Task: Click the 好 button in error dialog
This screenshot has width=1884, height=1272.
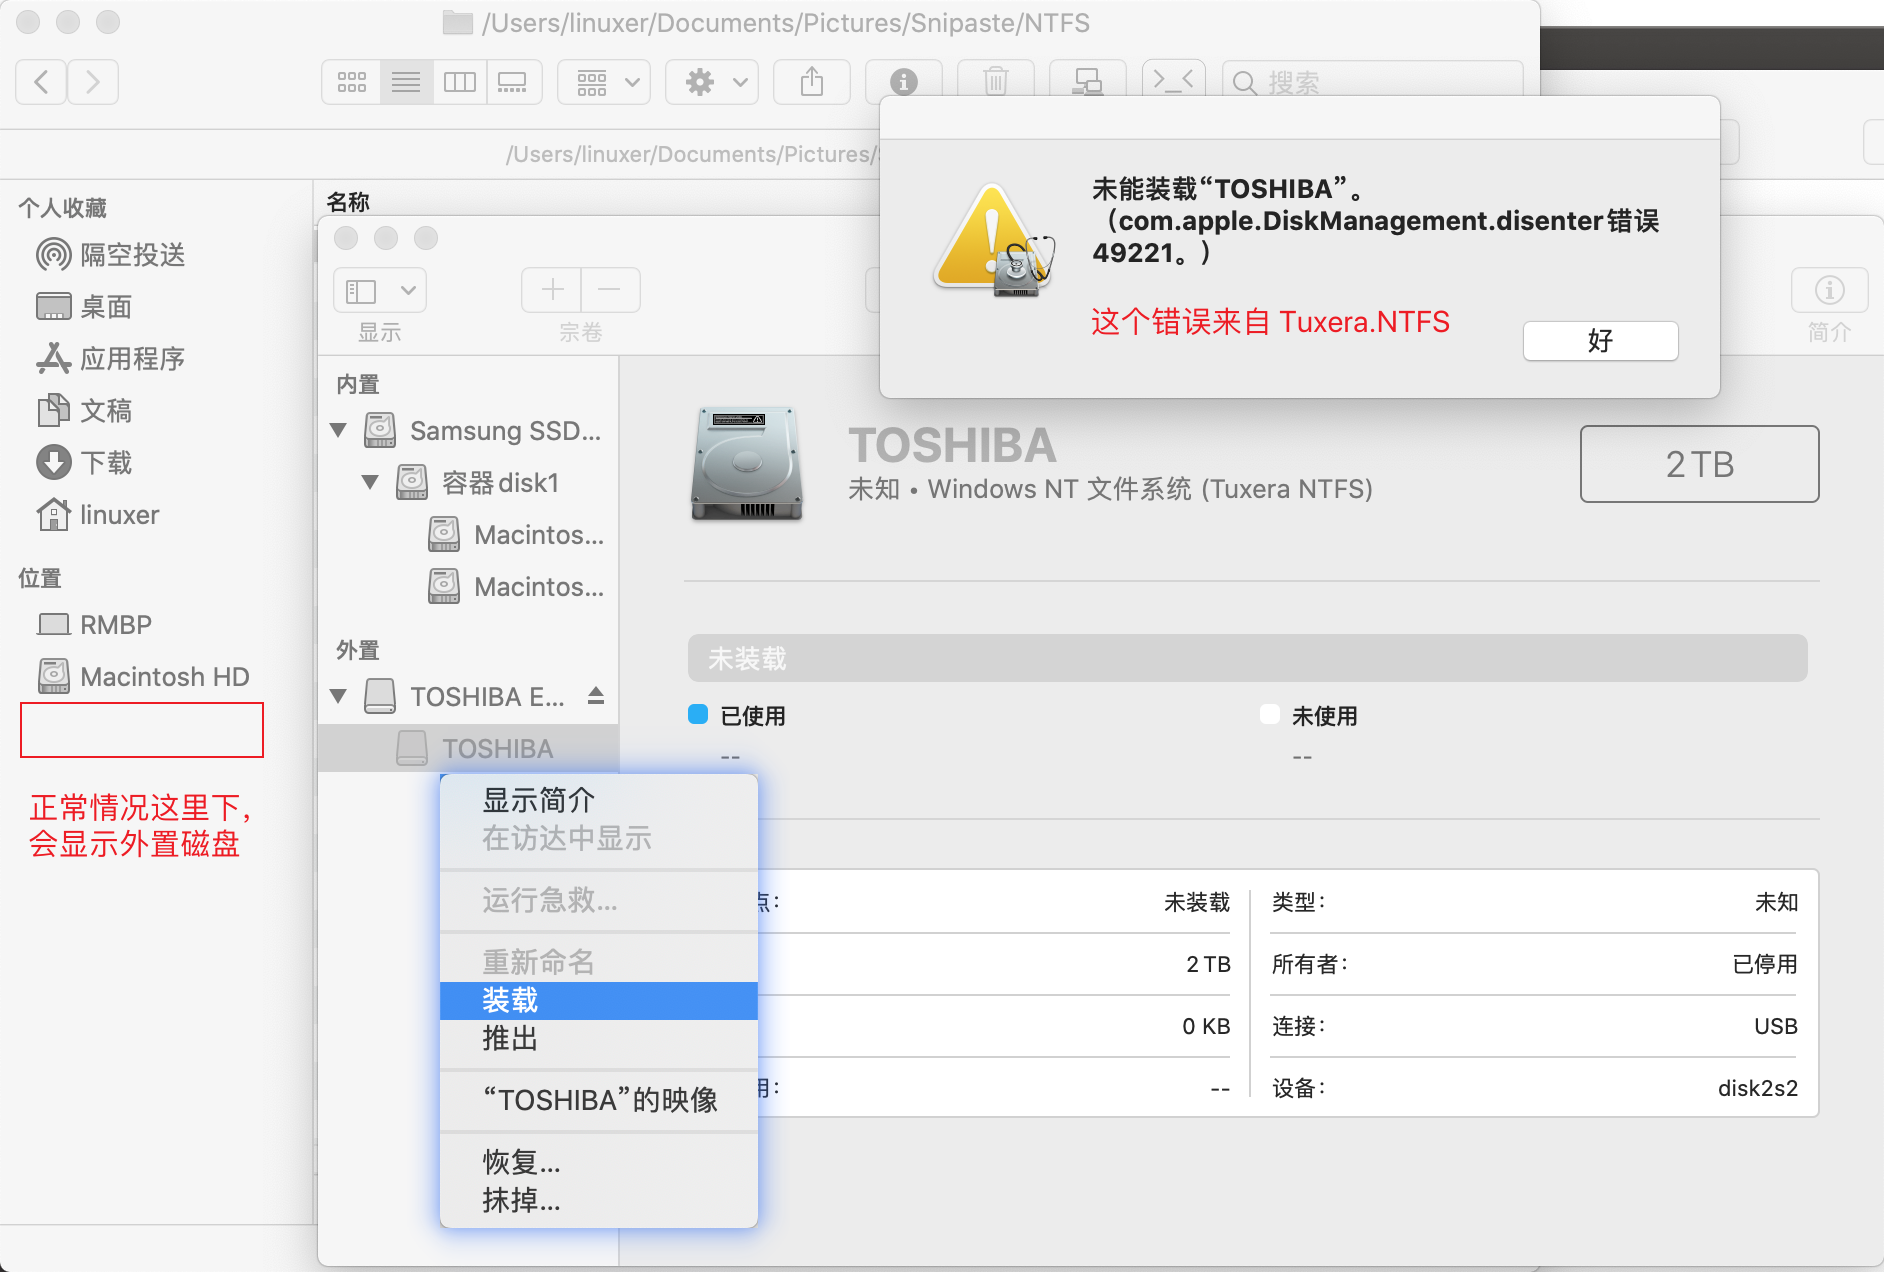Action: click(x=1599, y=341)
